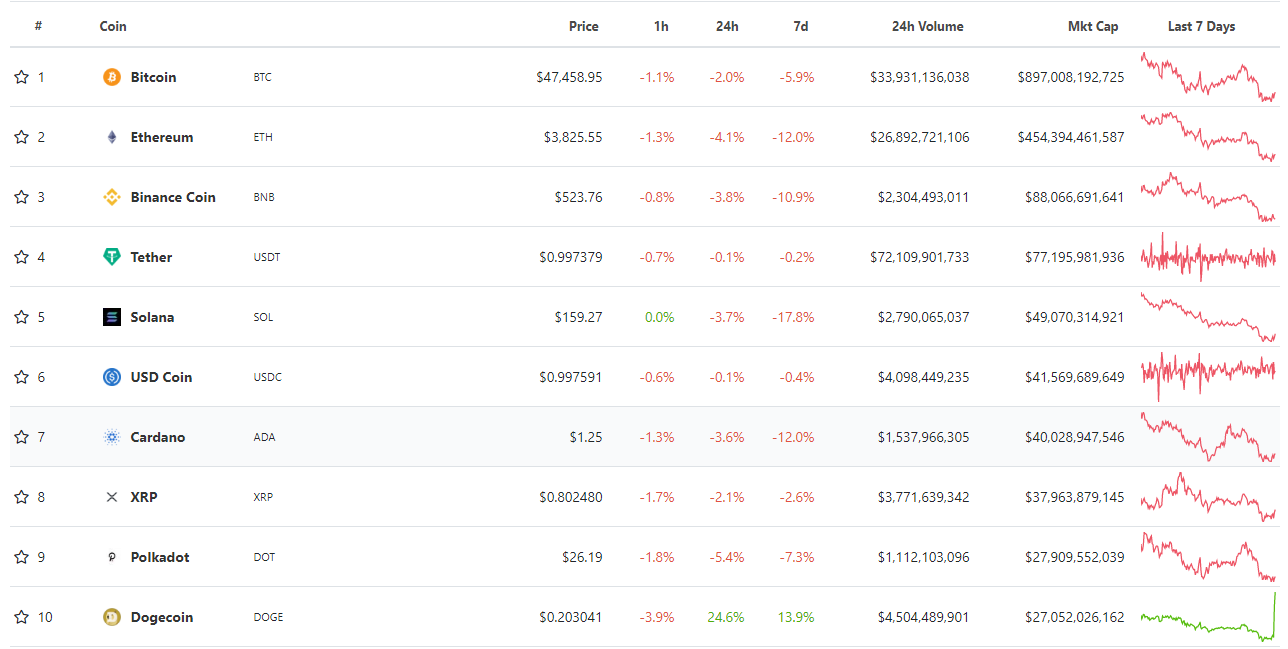Open USD Coin's 7-day sparkline
Viewport: 1288px width, 649px height.
click(x=1208, y=377)
